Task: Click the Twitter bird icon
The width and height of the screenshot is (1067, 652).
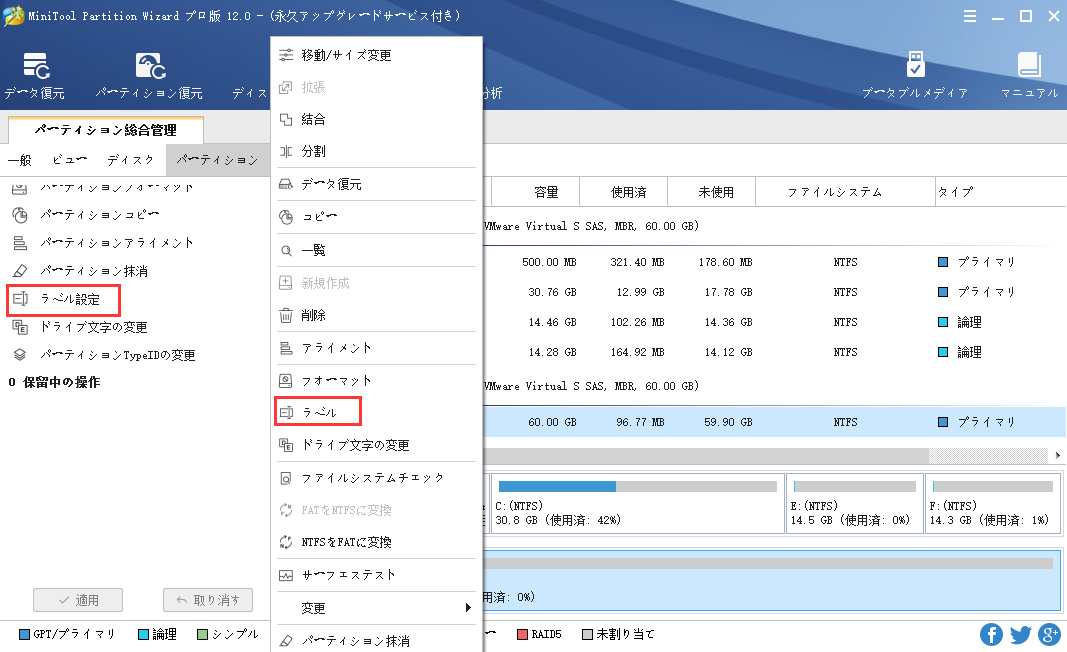Action: (1020, 634)
